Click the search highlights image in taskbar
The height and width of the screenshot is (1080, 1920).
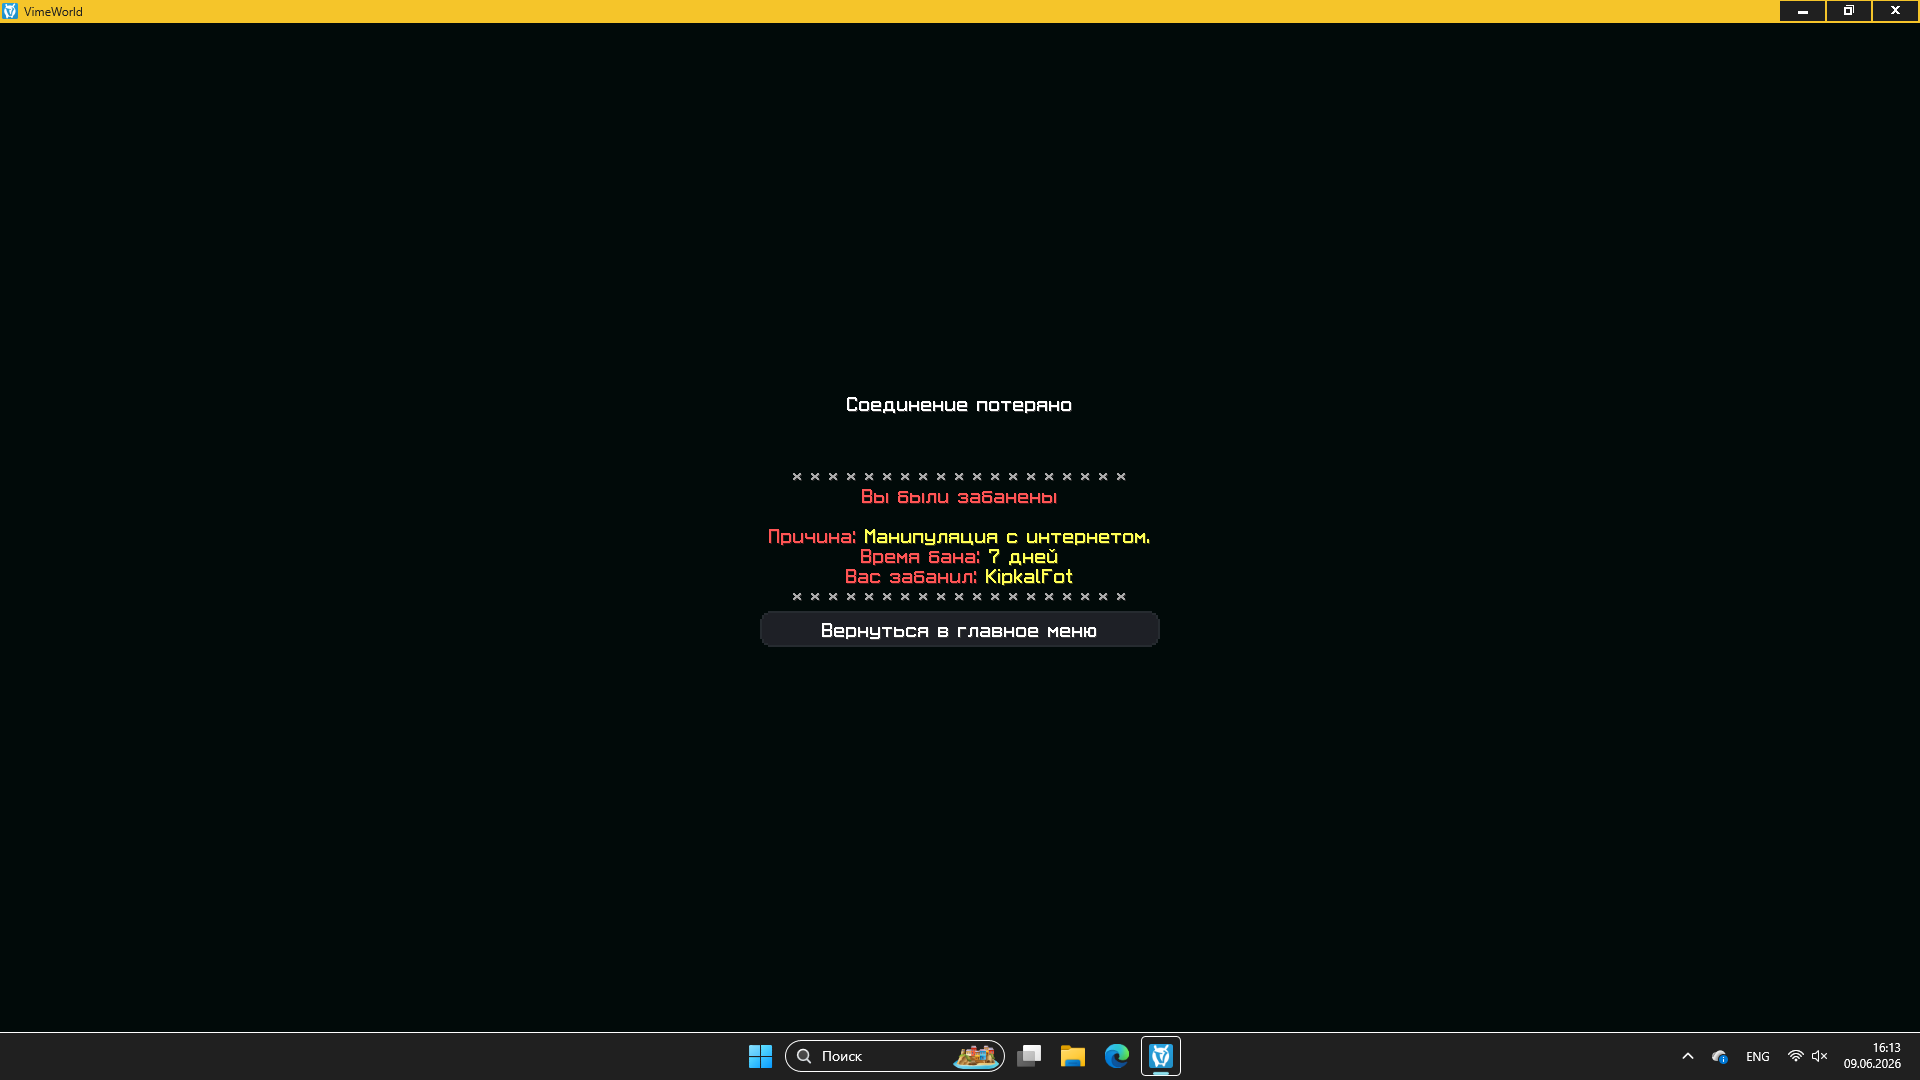coord(975,1056)
